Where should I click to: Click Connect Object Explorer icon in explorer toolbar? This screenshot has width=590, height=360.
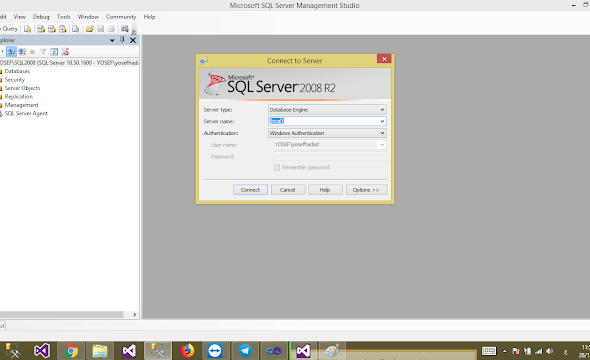(x=11, y=52)
